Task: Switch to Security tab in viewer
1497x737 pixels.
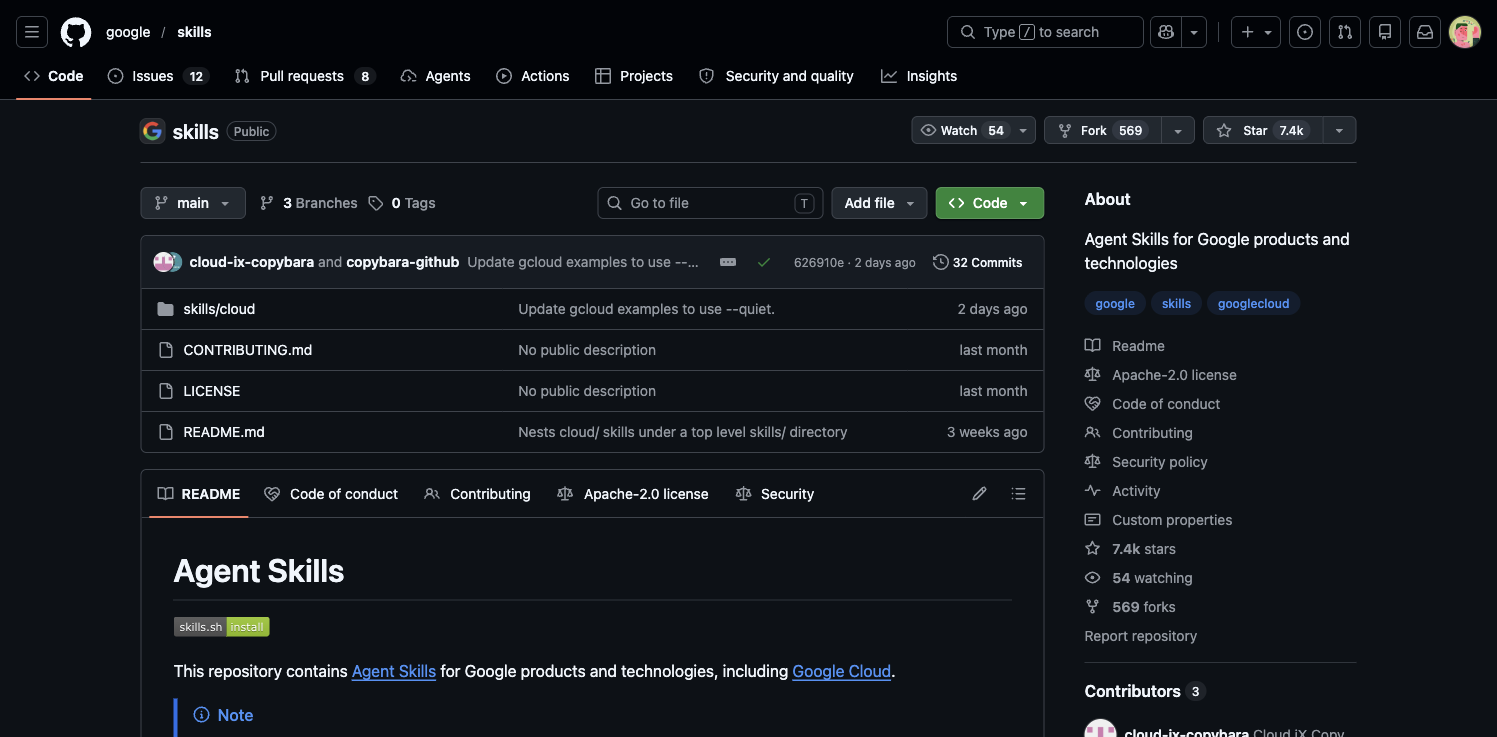Action: (775, 494)
